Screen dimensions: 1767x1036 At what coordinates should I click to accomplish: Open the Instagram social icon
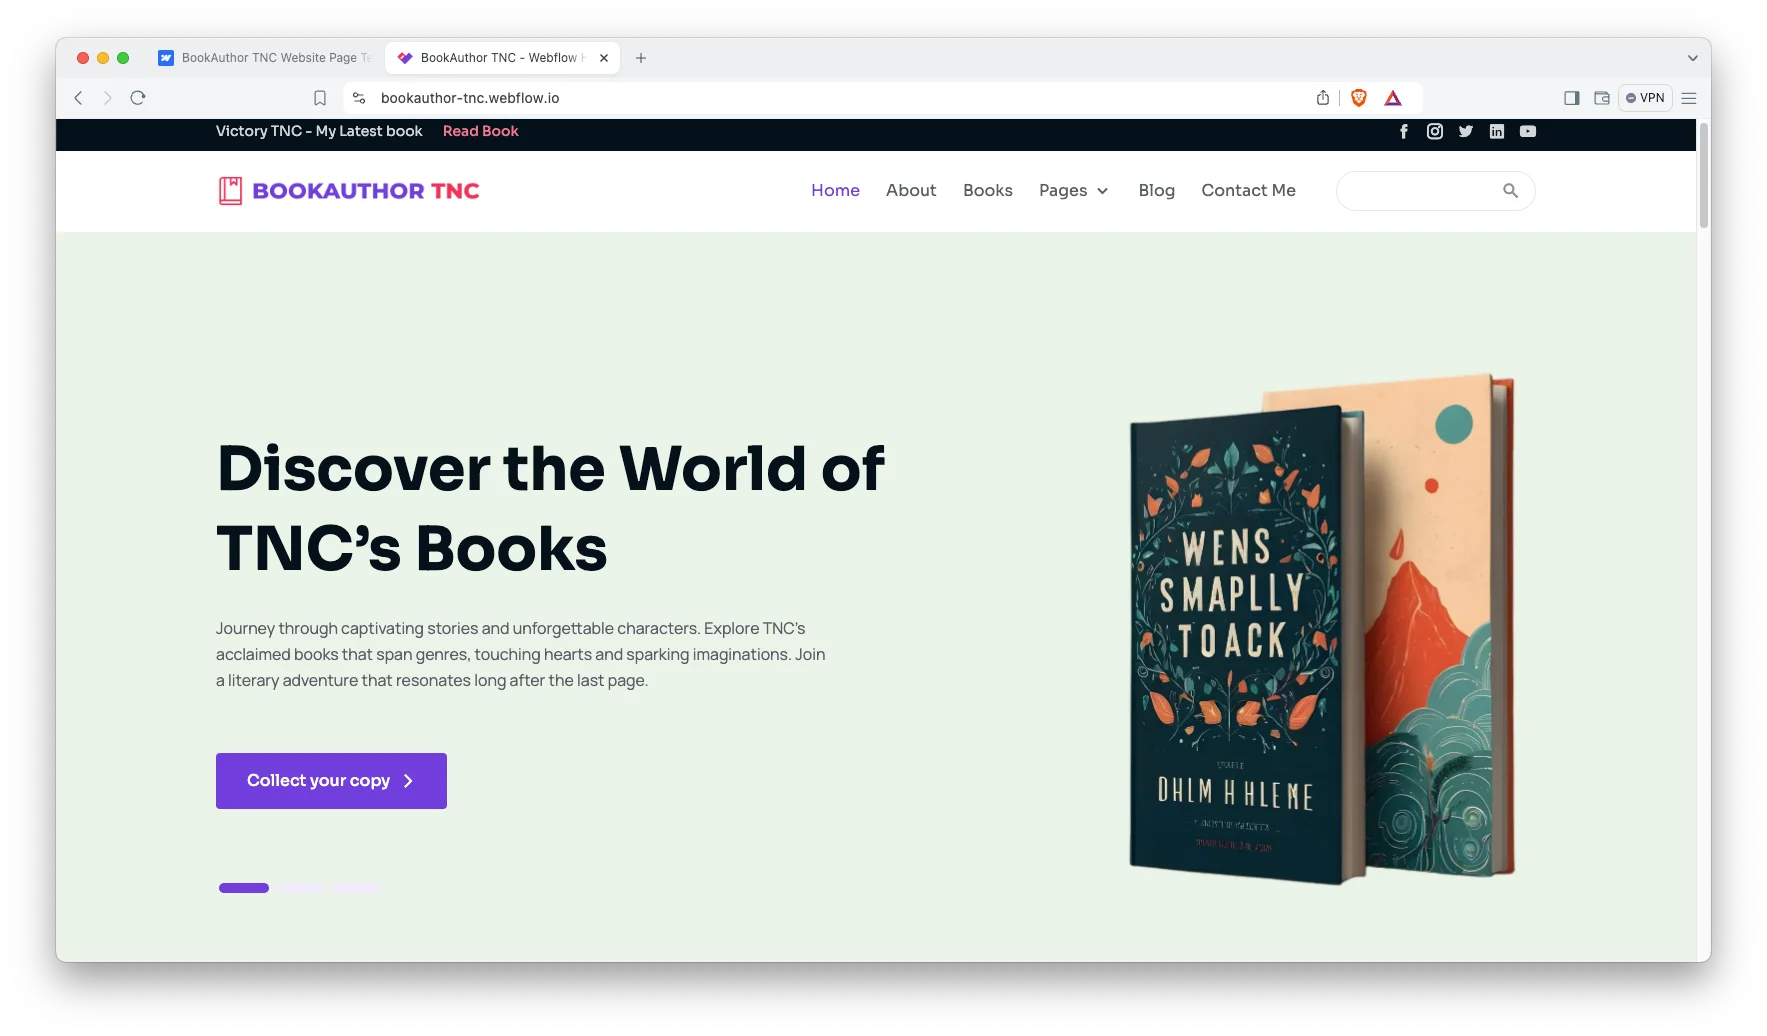[1434, 131]
